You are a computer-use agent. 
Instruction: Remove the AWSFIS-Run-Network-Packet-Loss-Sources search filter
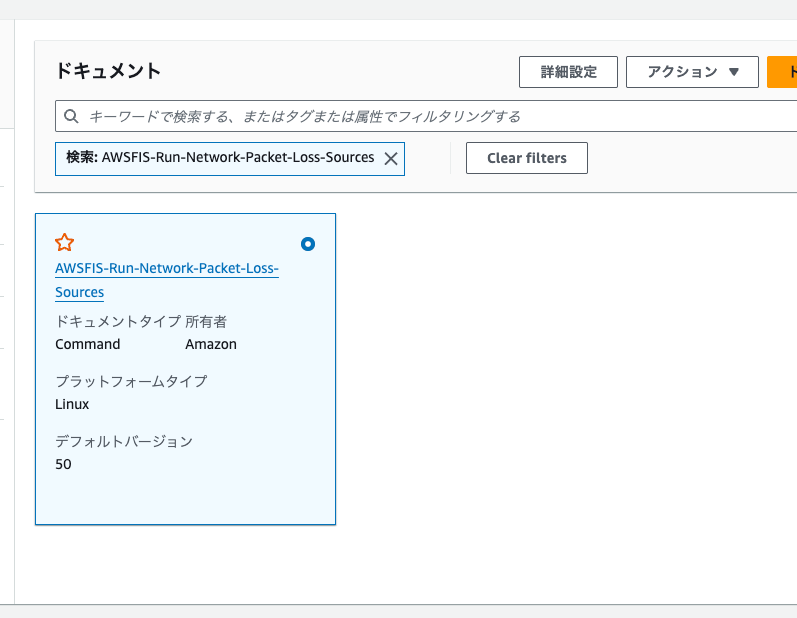pyautogui.click(x=391, y=159)
